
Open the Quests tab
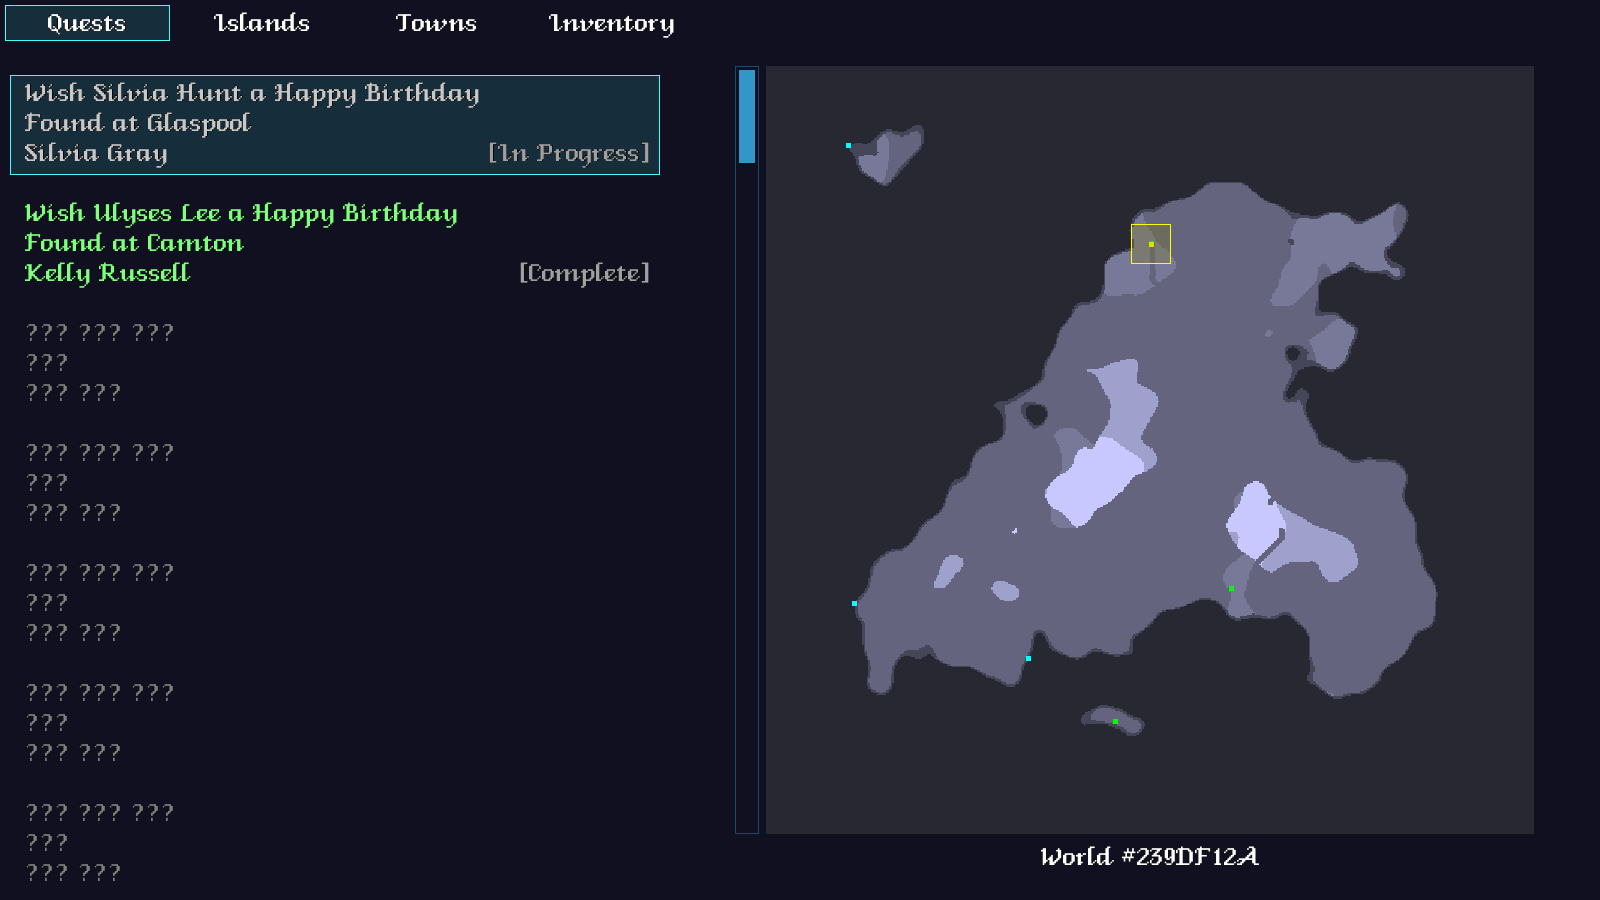pos(87,23)
